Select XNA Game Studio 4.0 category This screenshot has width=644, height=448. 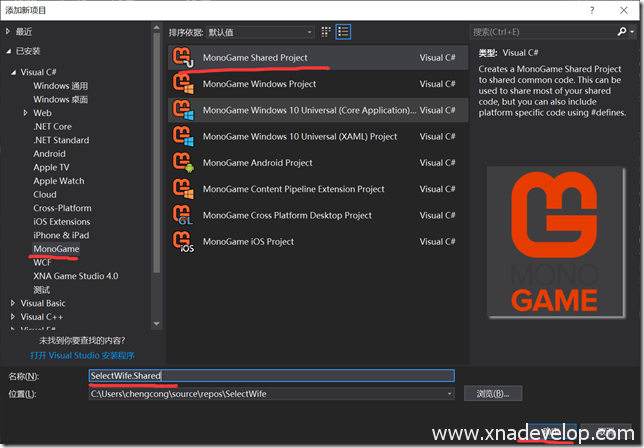(75, 275)
